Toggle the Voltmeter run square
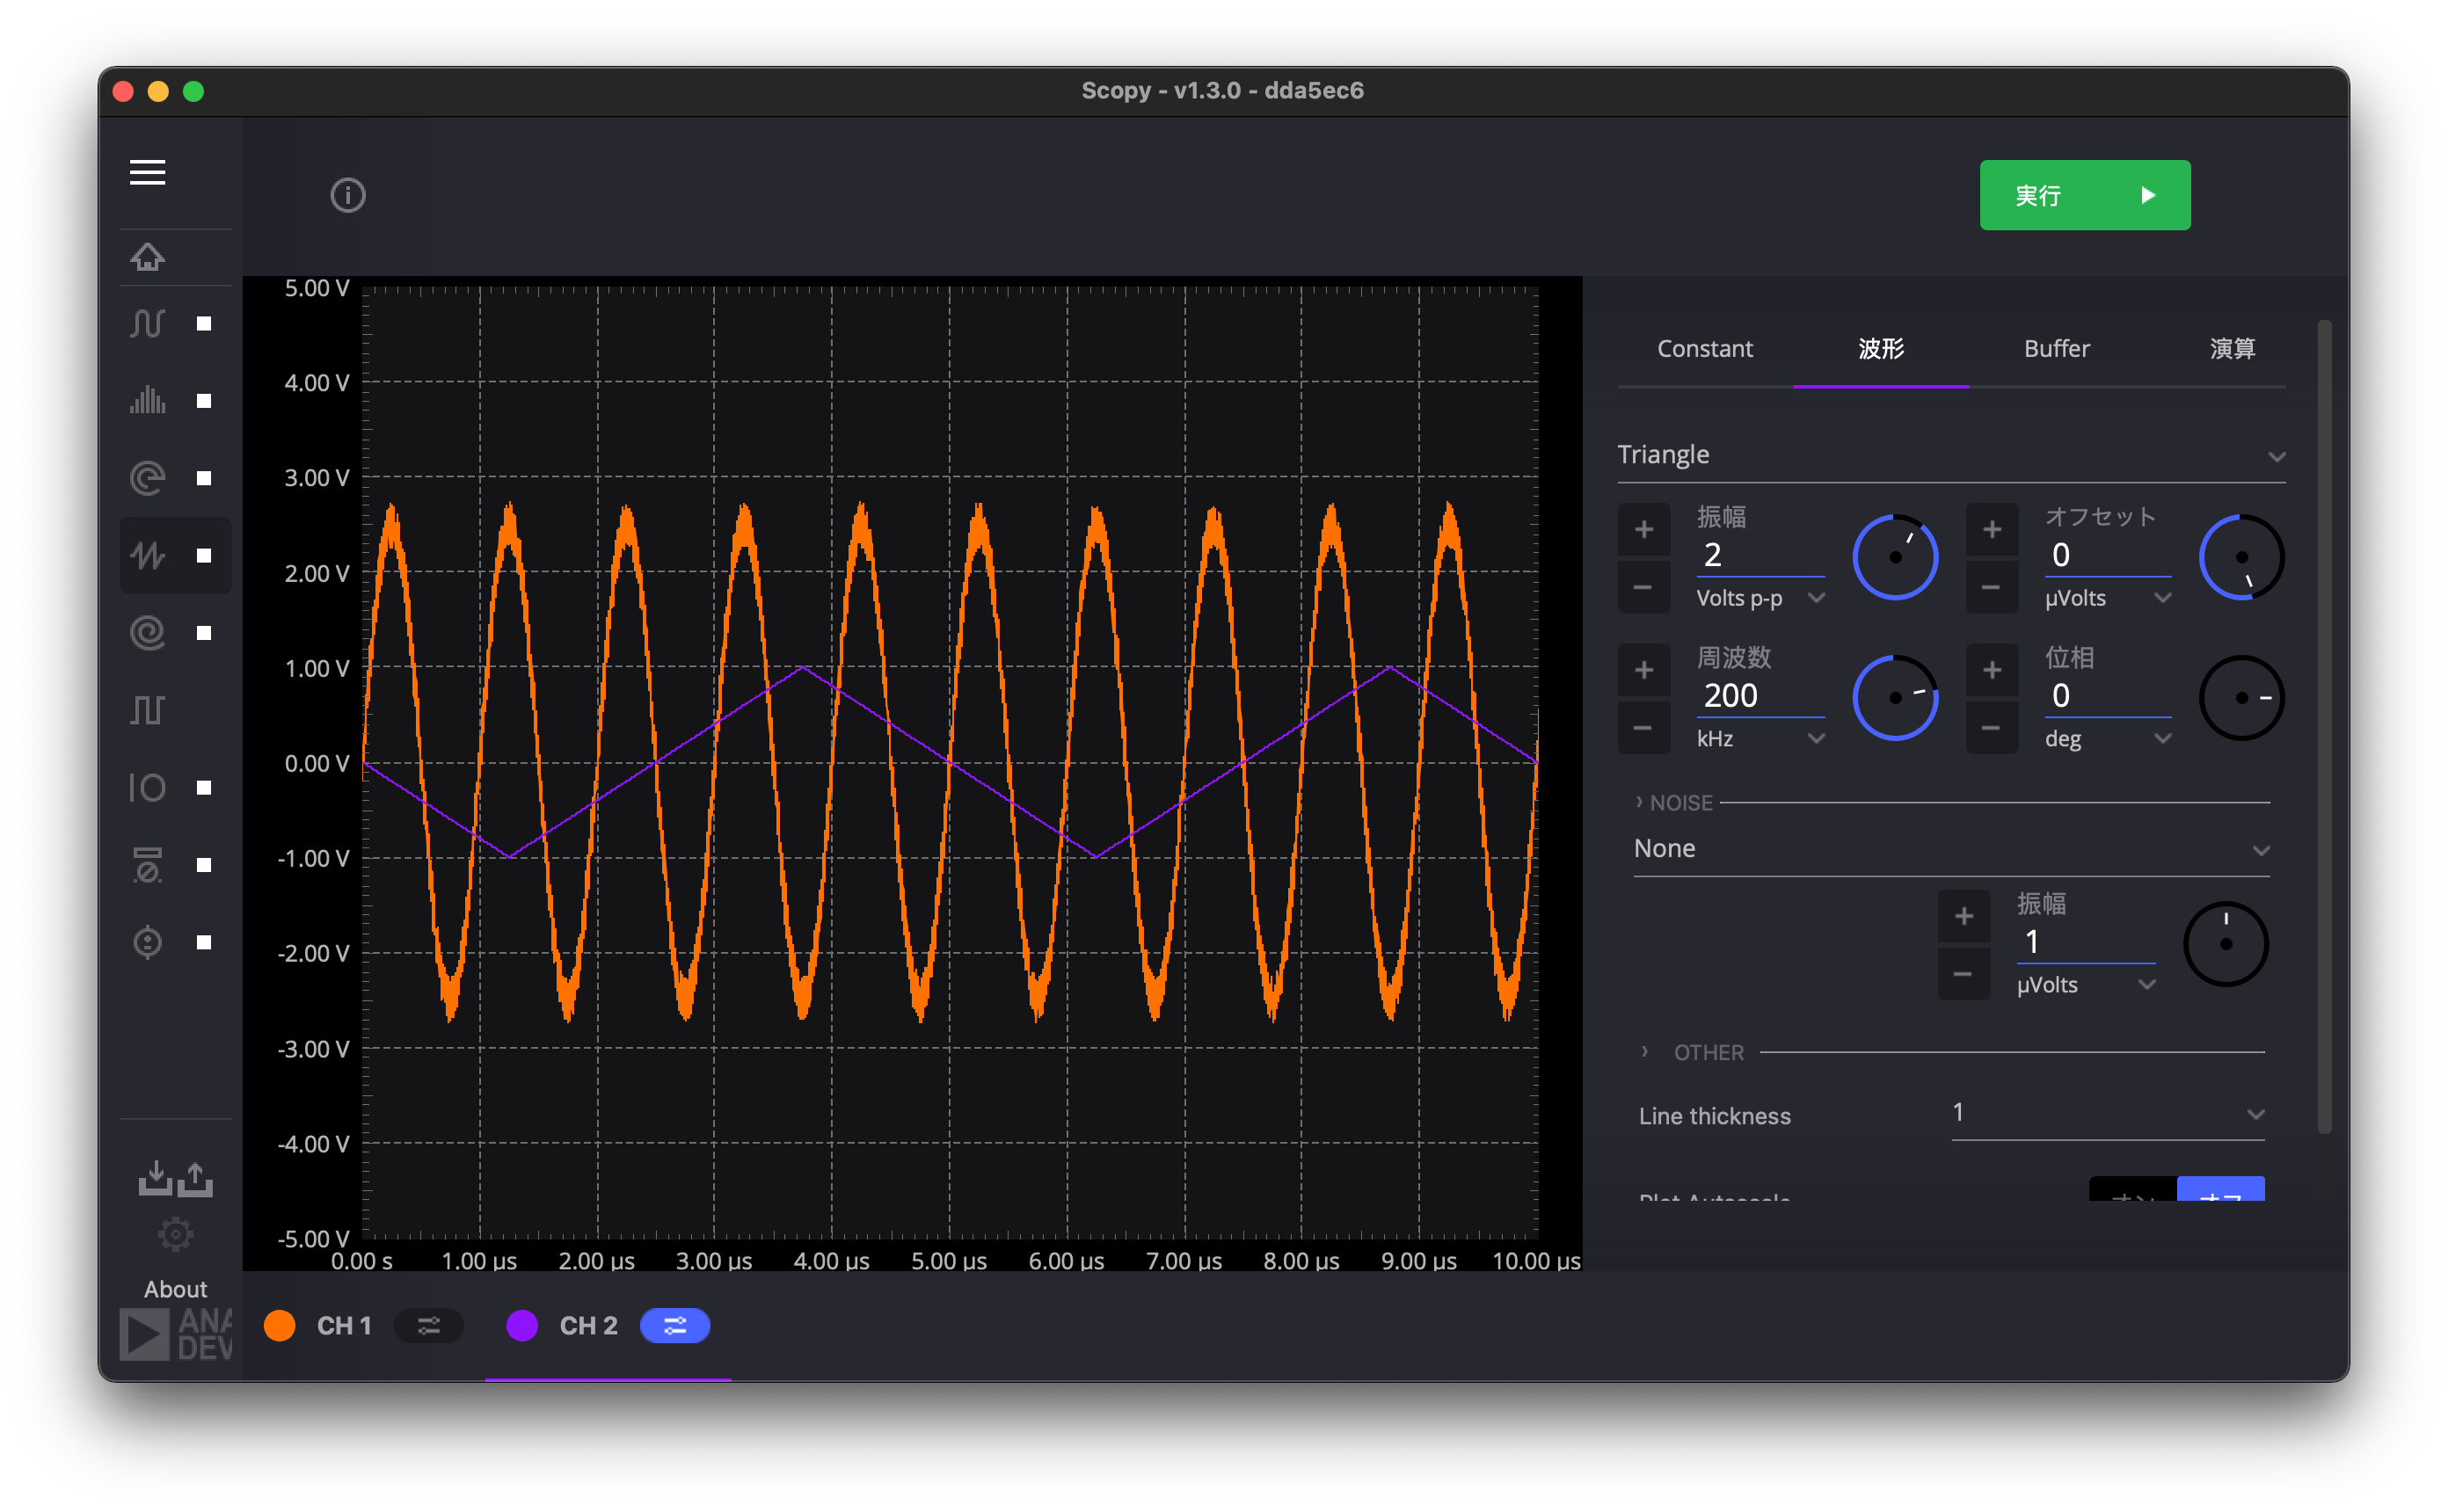 coord(204,865)
